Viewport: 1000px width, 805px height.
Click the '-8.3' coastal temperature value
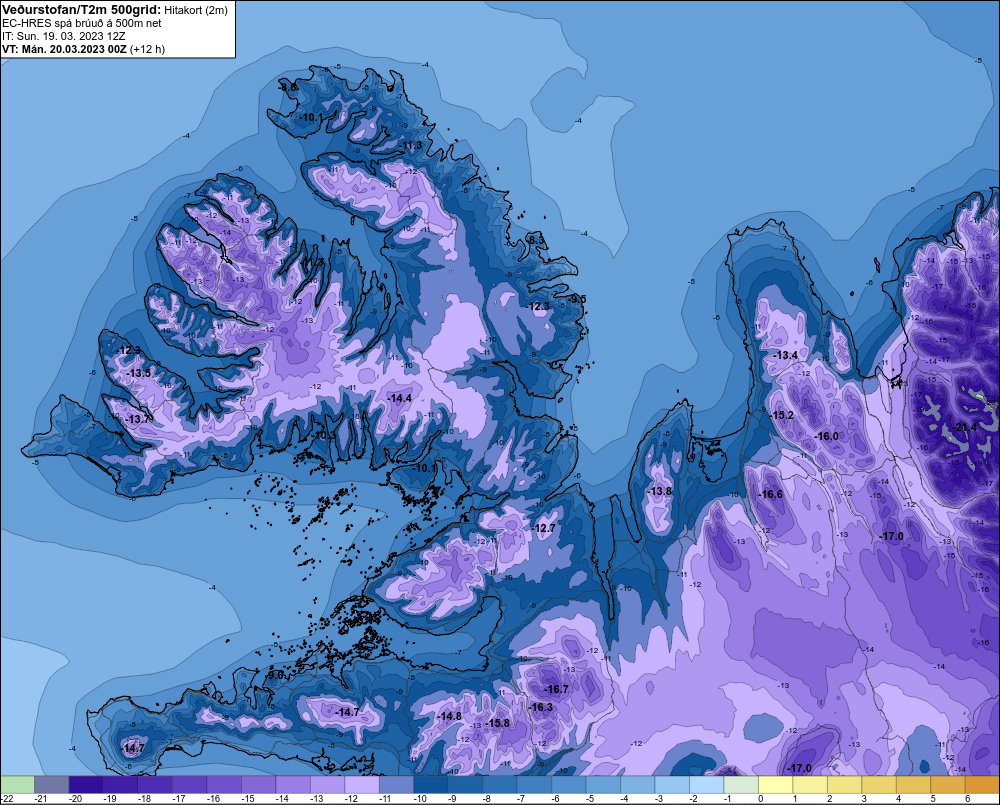[536, 240]
